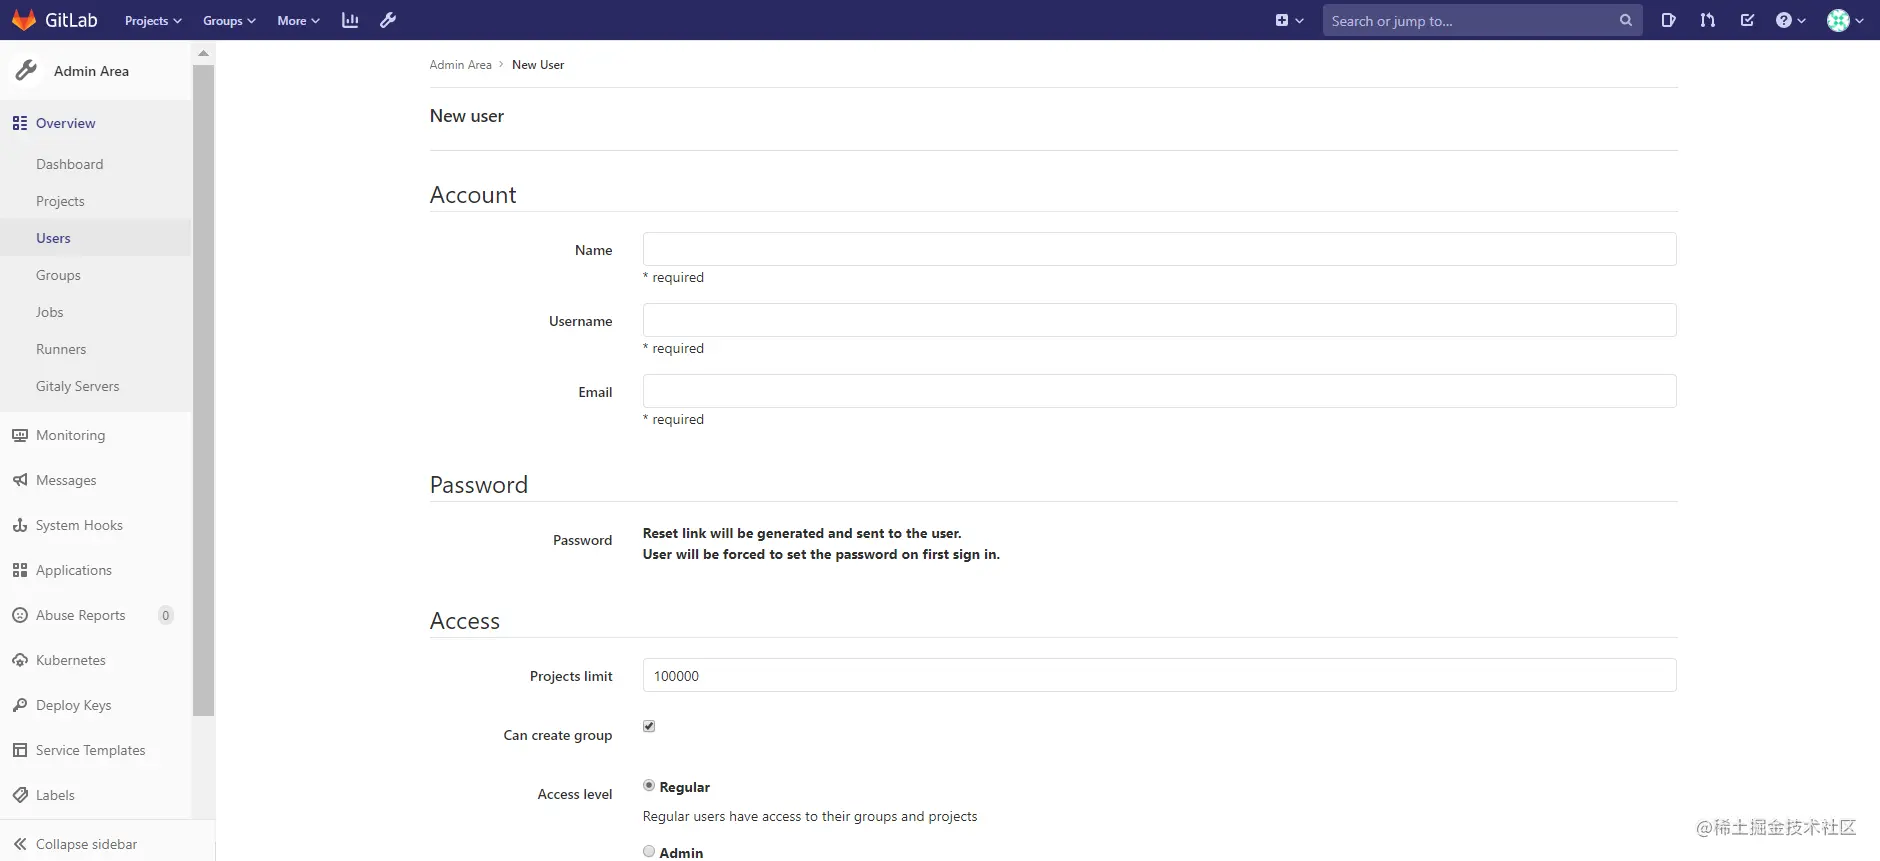
Task: Select the Regular access level radio
Action: click(649, 785)
